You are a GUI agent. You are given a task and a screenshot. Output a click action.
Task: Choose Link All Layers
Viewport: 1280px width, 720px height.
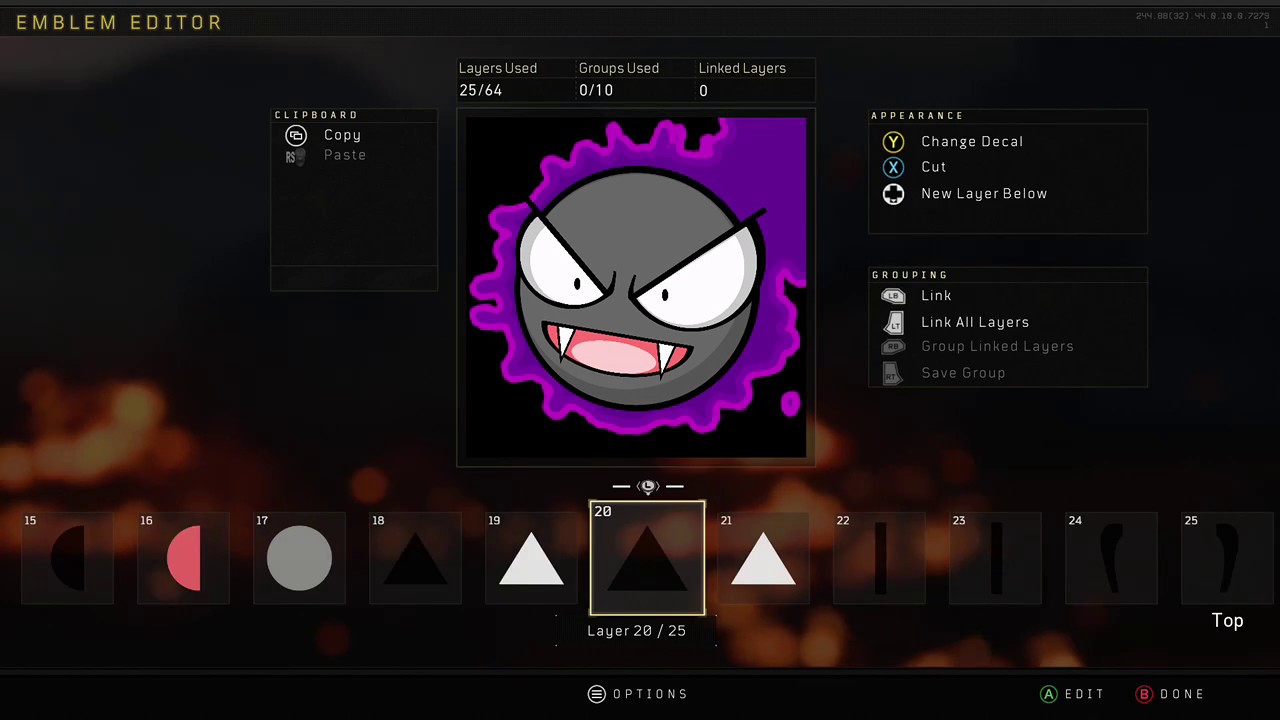click(x=975, y=322)
